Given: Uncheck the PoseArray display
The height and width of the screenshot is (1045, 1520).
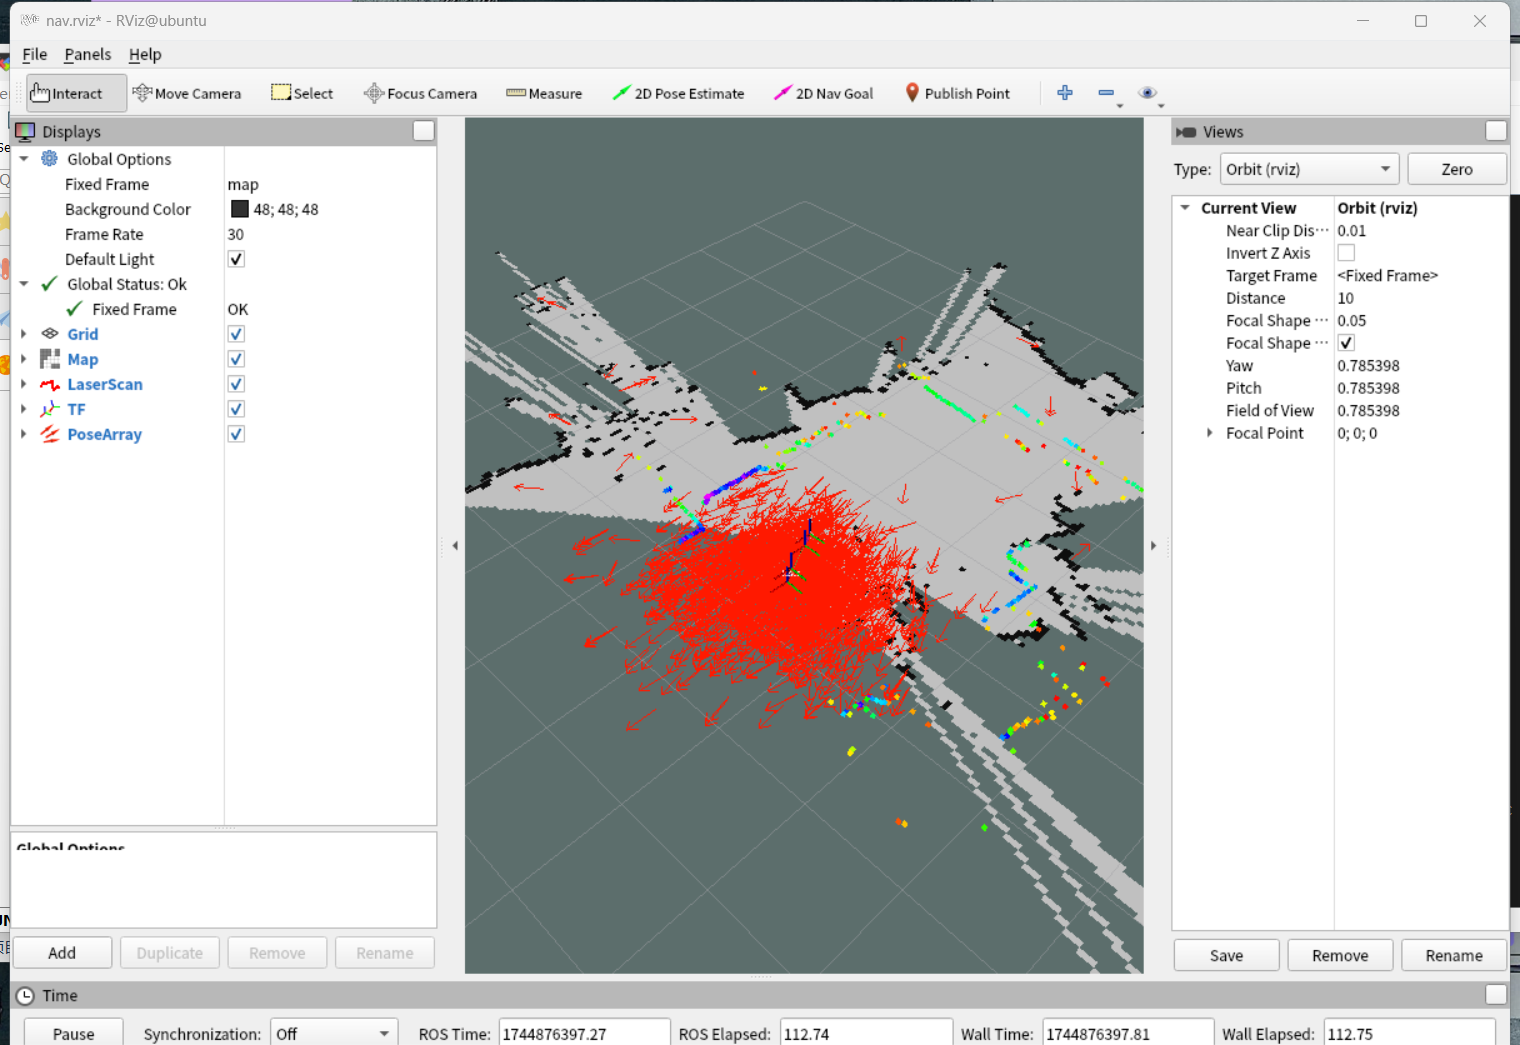Looking at the screenshot, I should pos(236,434).
